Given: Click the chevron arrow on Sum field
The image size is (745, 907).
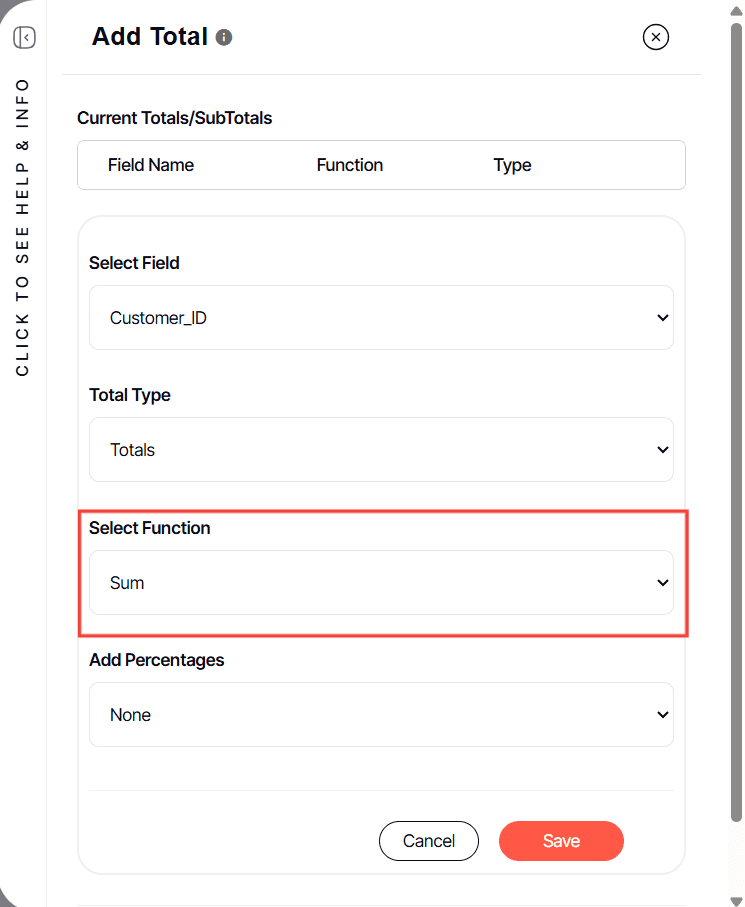Looking at the screenshot, I should 662,583.
